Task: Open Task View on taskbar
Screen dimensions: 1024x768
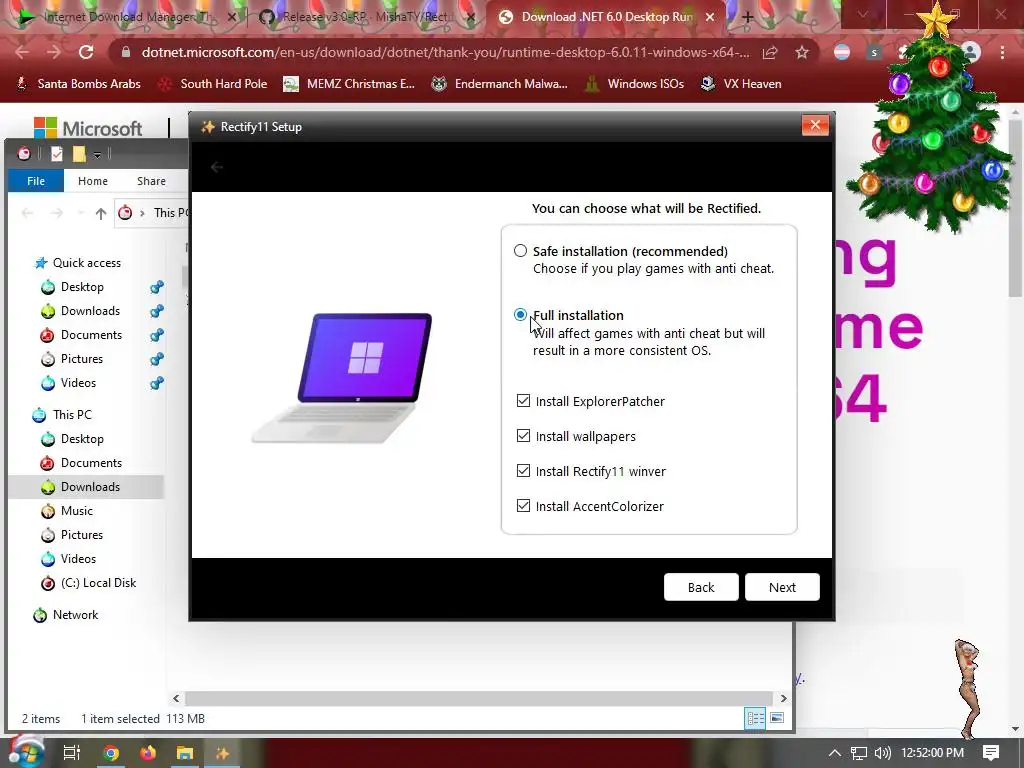Action: click(72, 753)
